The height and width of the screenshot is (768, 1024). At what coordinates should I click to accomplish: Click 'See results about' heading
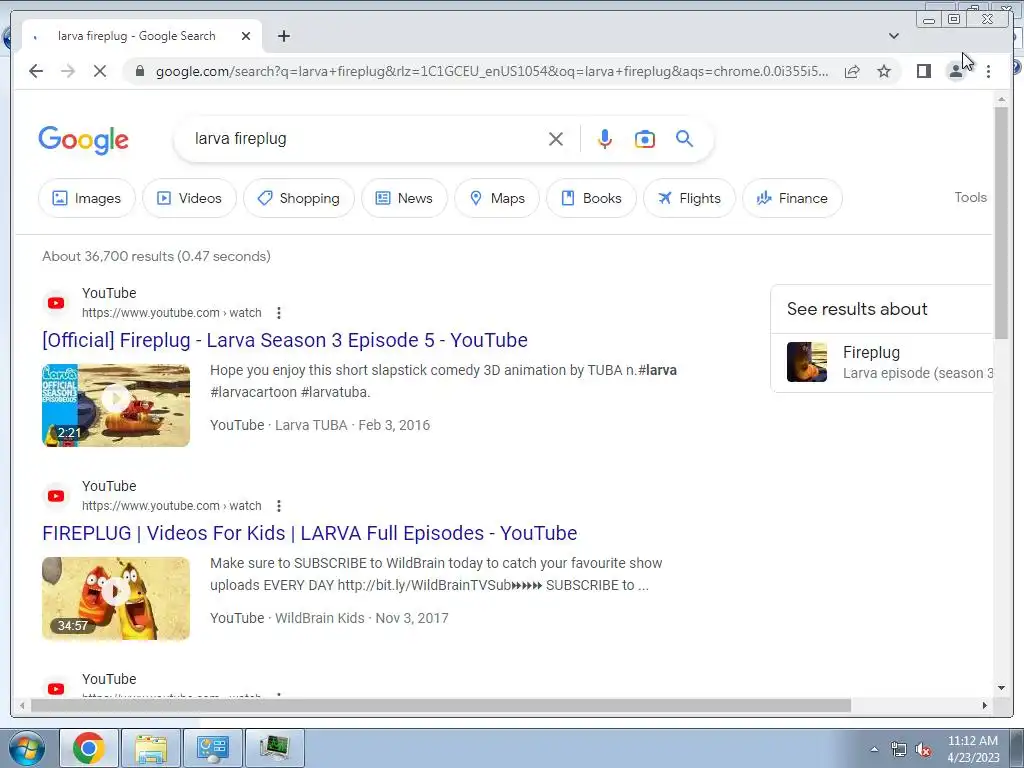[x=857, y=309]
